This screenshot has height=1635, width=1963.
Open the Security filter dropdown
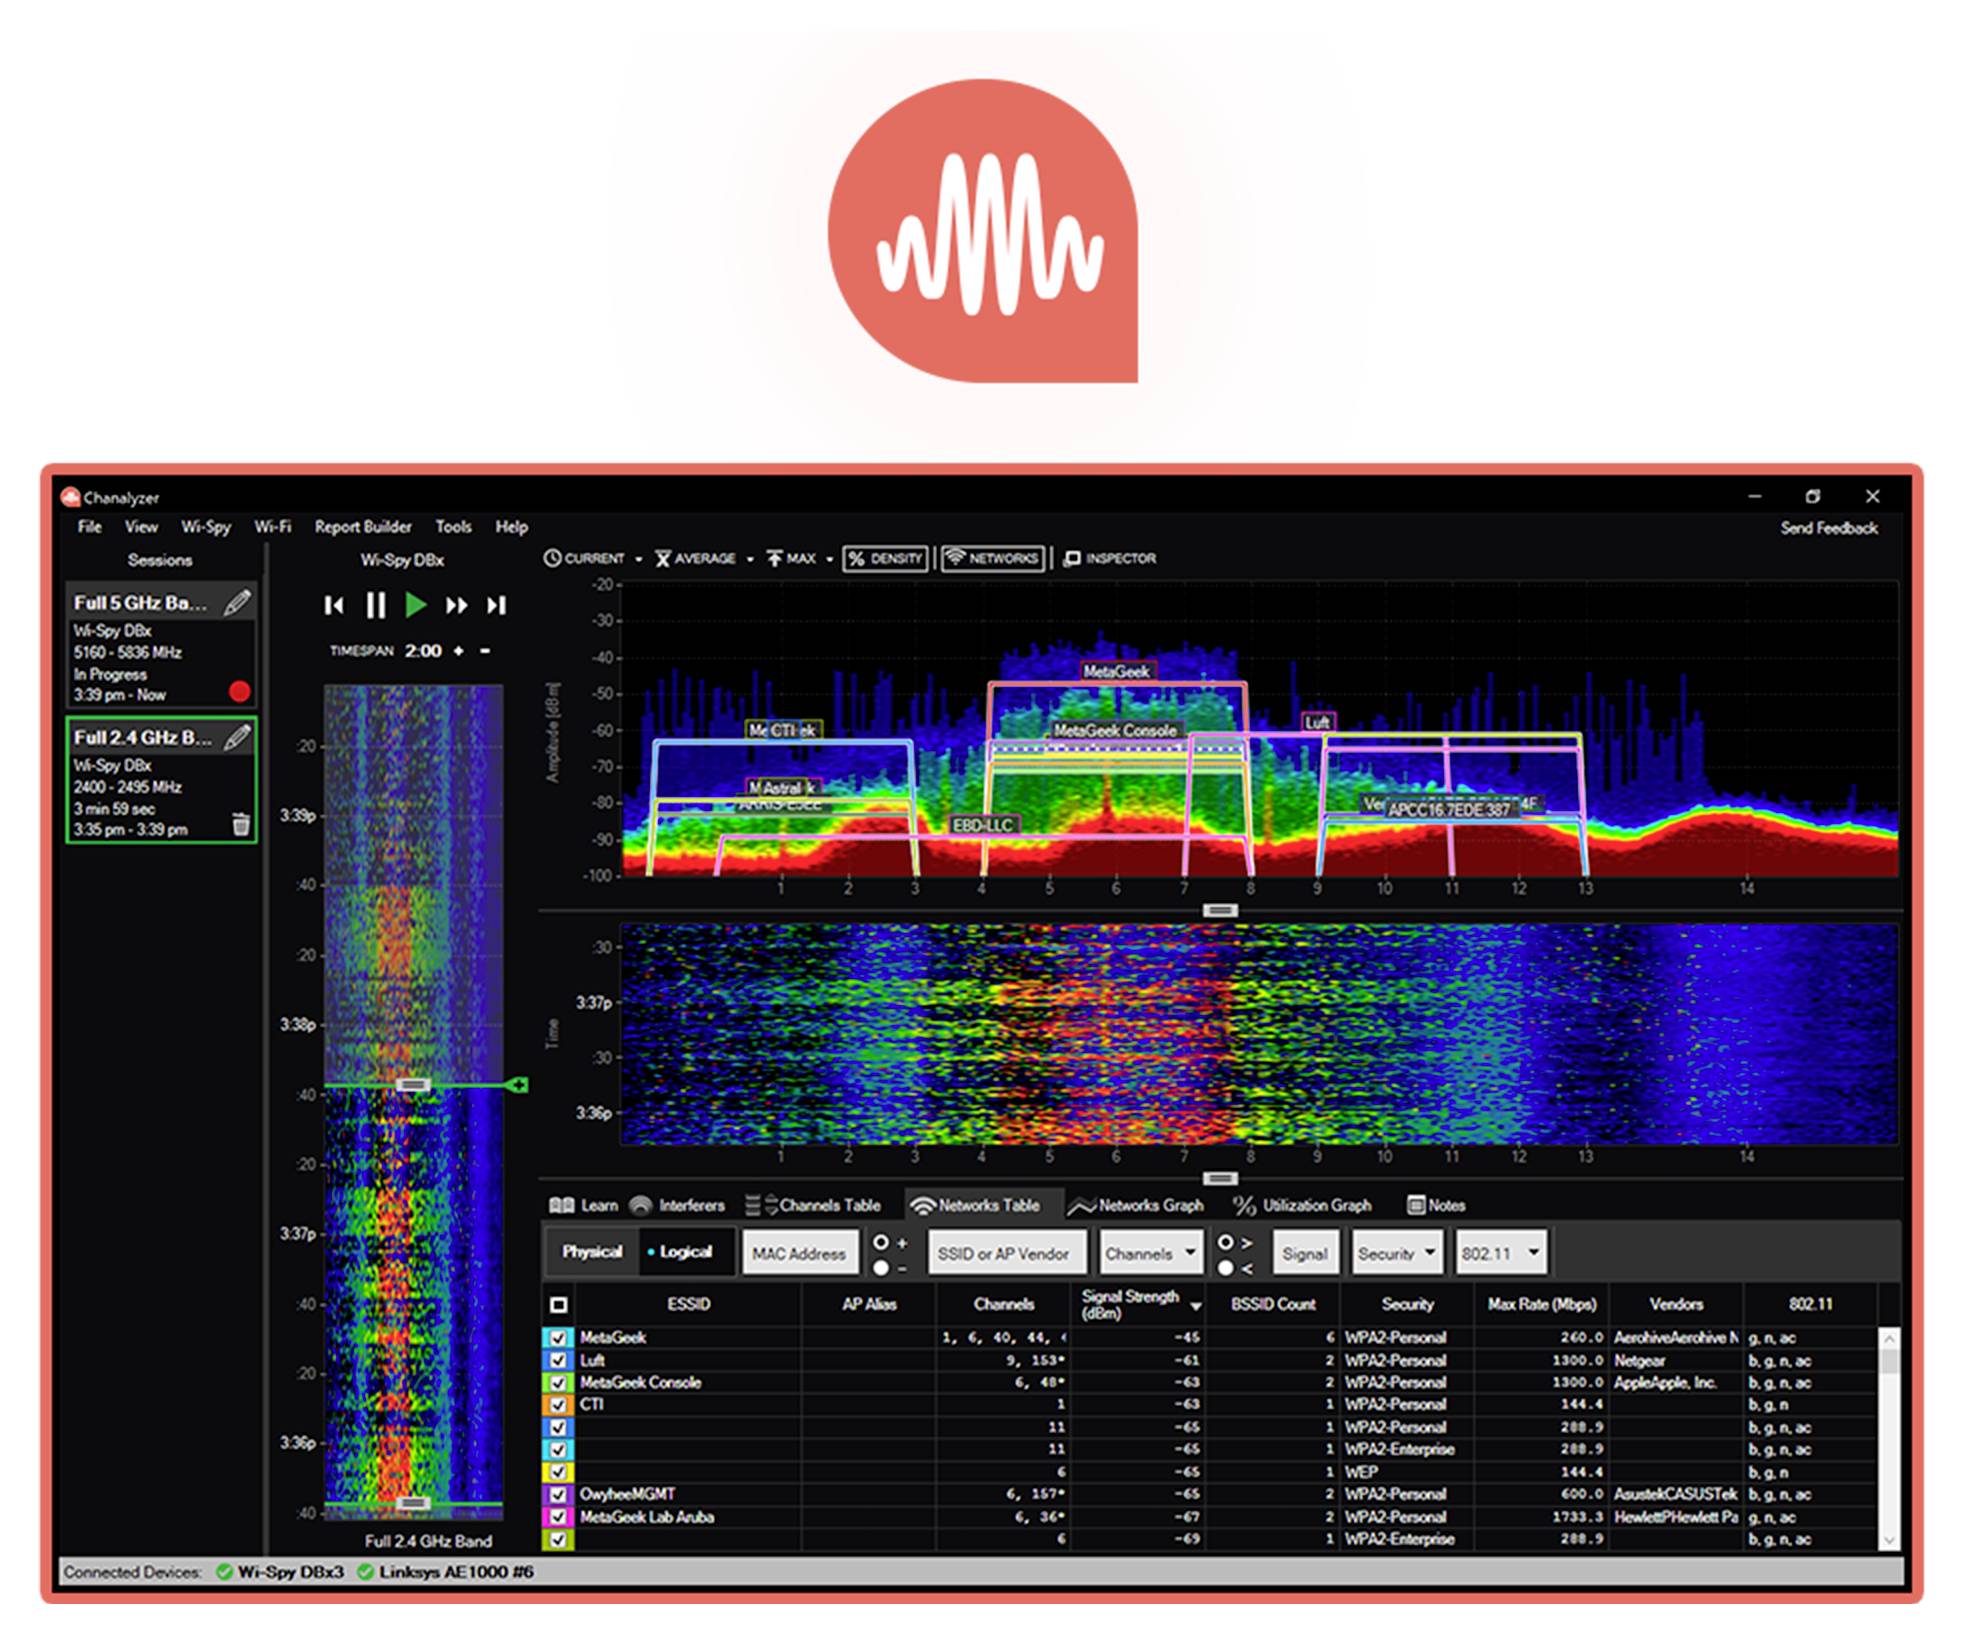pyautogui.click(x=1394, y=1251)
